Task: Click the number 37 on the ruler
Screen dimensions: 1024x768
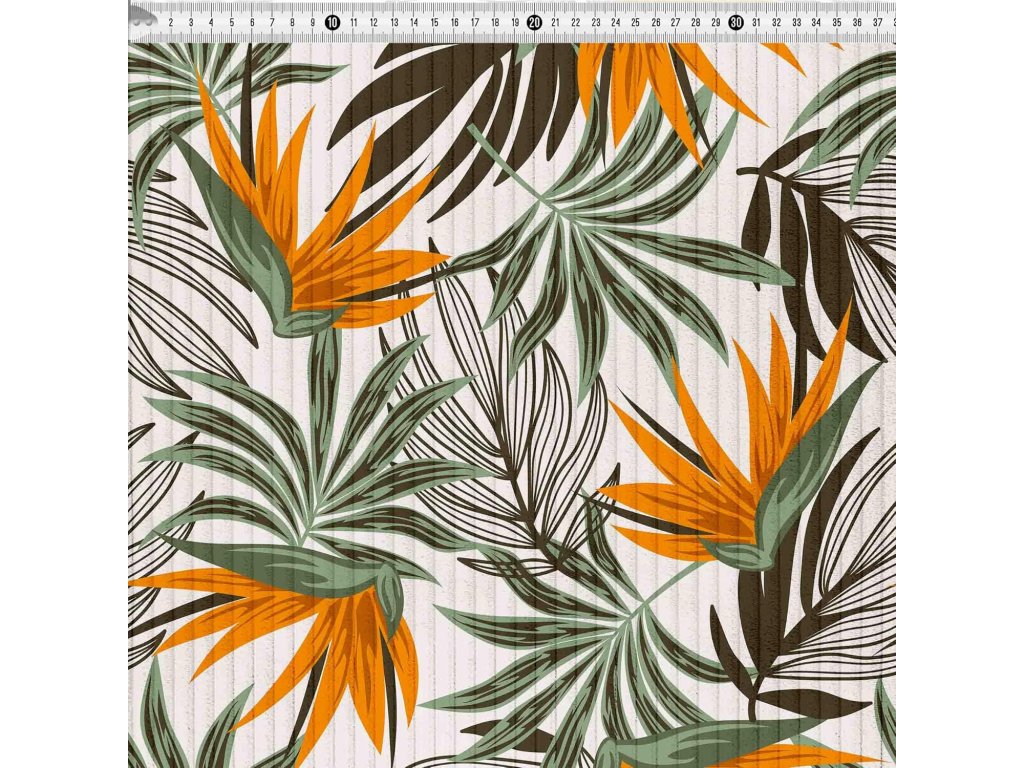Action: pos(878,23)
